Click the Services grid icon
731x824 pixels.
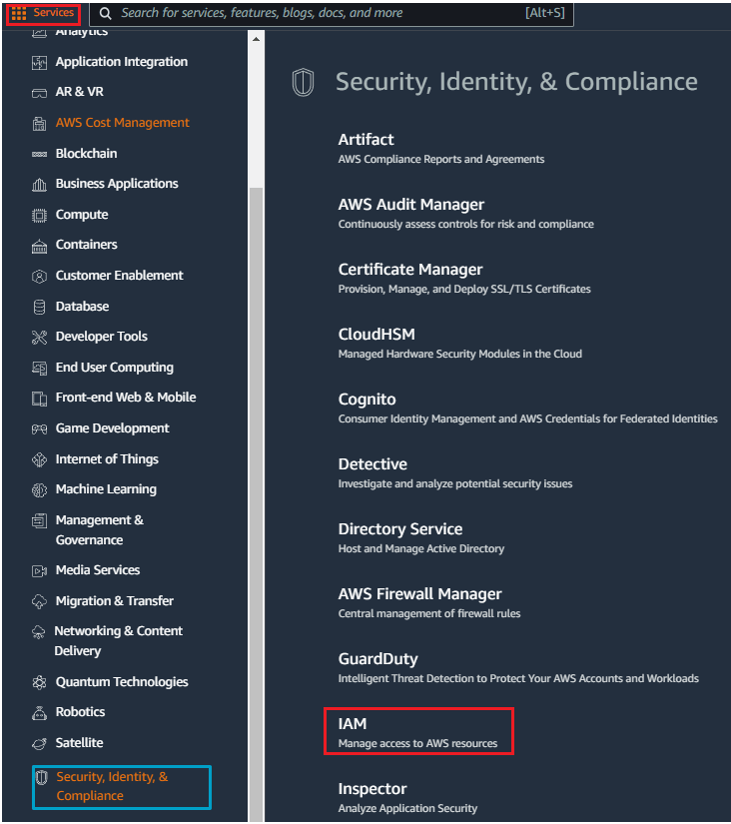click(x=19, y=13)
